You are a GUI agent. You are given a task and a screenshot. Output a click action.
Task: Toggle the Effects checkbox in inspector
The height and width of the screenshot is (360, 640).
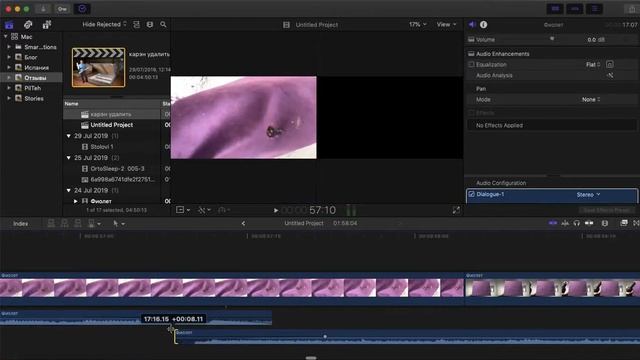(x=471, y=113)
